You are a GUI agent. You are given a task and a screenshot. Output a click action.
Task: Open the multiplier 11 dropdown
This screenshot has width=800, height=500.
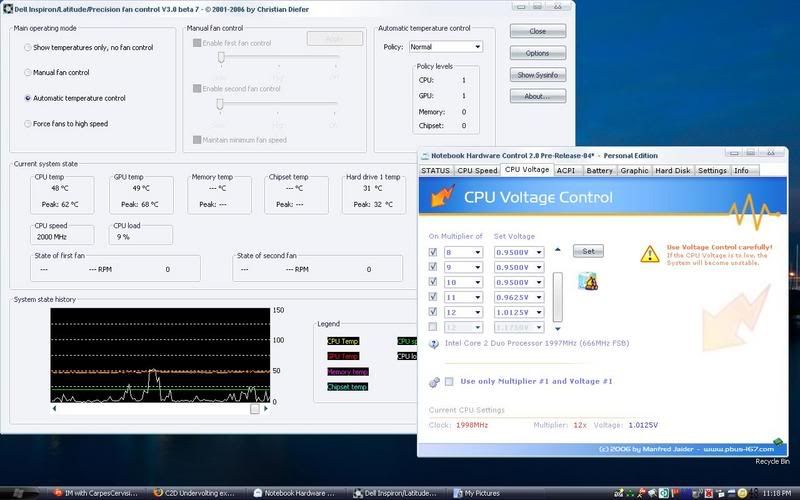click(x=463, y=297)
